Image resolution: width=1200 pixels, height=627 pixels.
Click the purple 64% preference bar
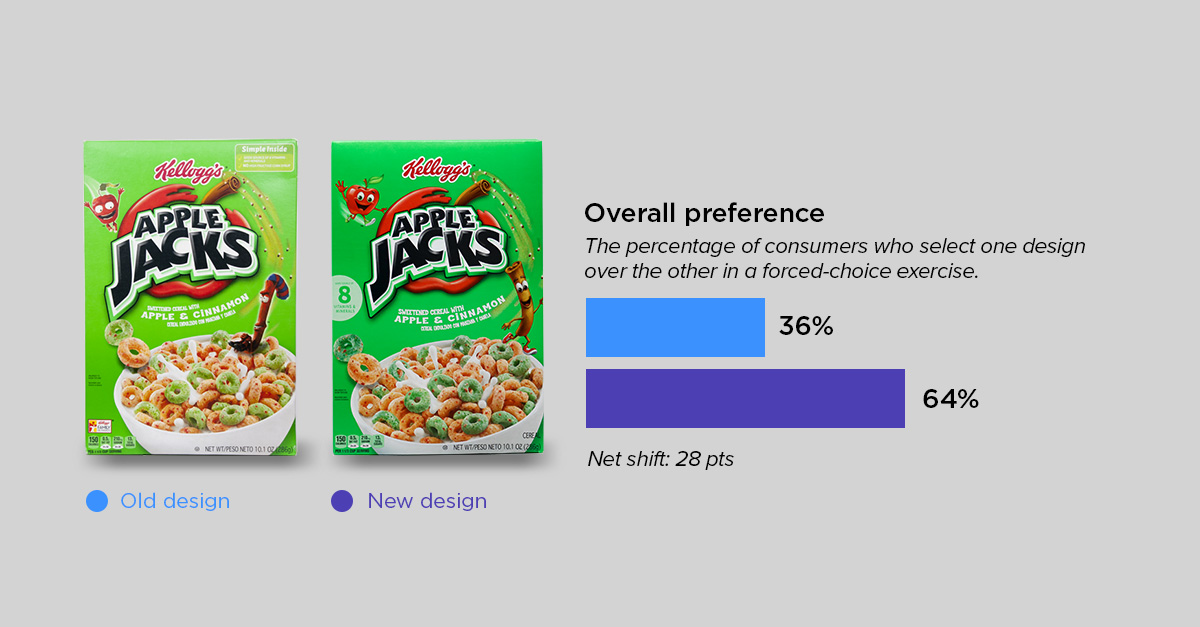(x=745, y=398)
